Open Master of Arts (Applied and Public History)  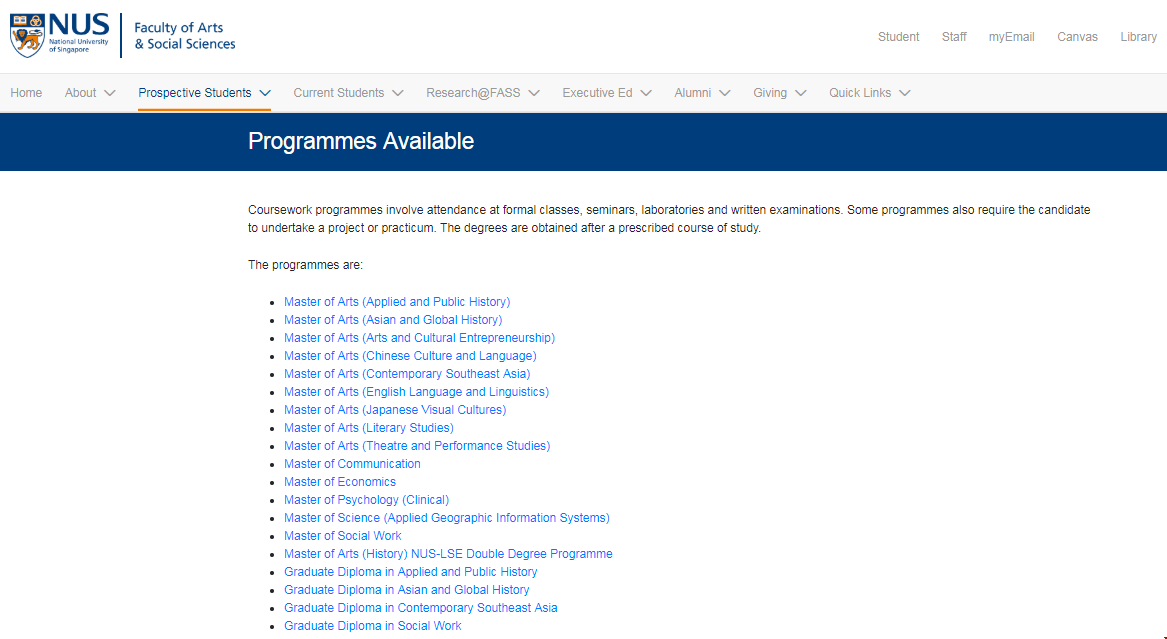tap(396, 302)
